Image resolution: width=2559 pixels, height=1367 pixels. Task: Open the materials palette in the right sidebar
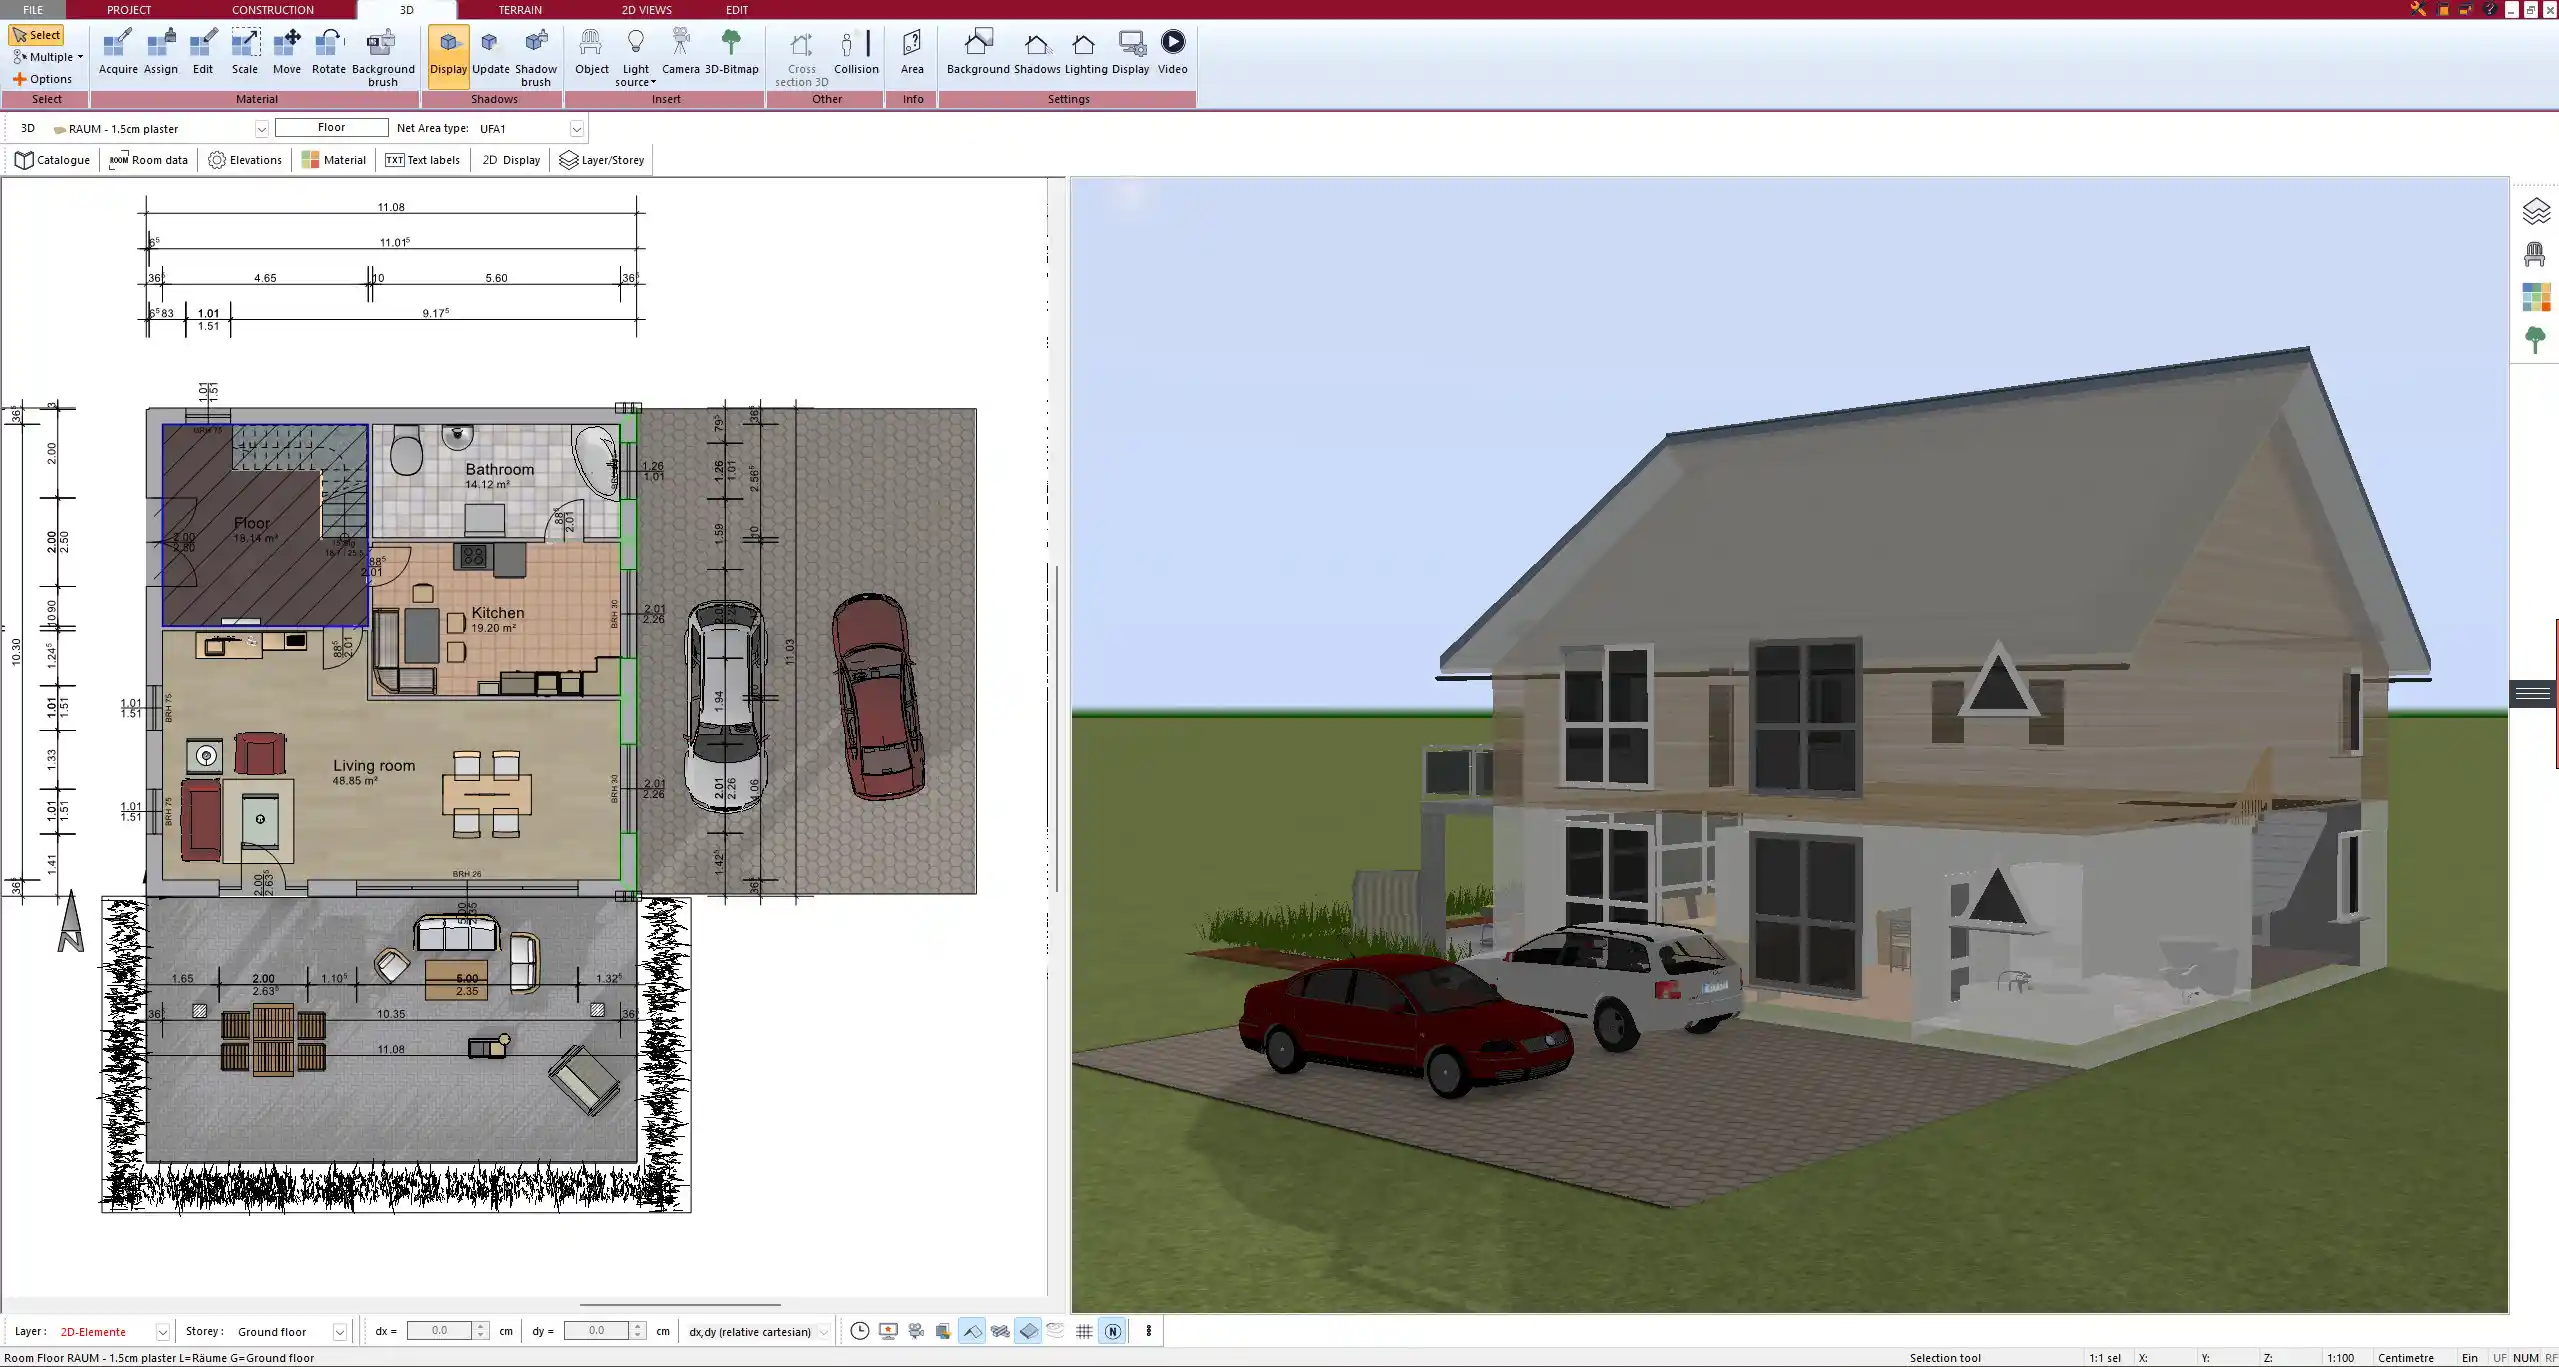(2537, 297)
